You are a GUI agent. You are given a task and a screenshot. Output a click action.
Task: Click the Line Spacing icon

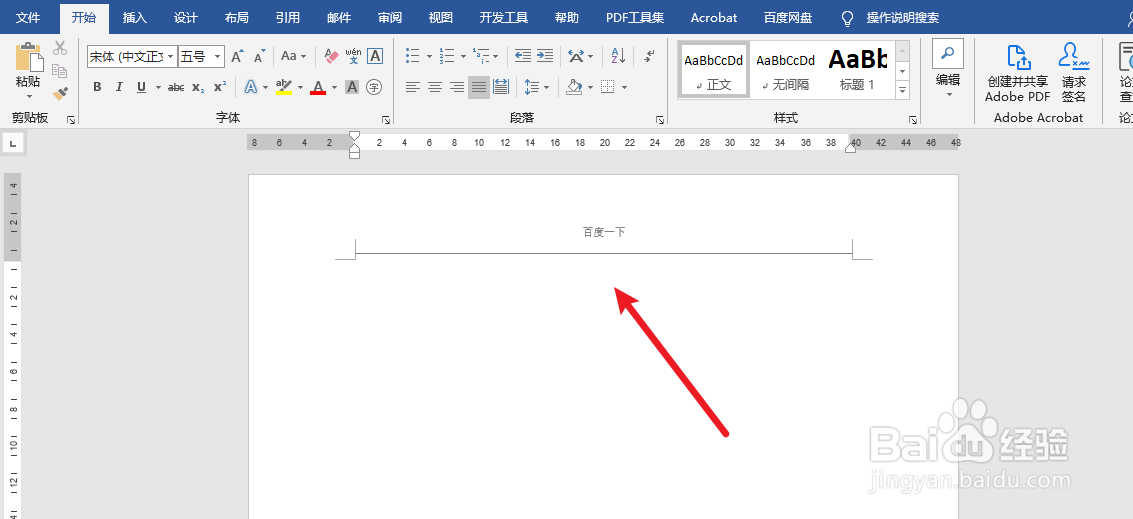[532, 87]
